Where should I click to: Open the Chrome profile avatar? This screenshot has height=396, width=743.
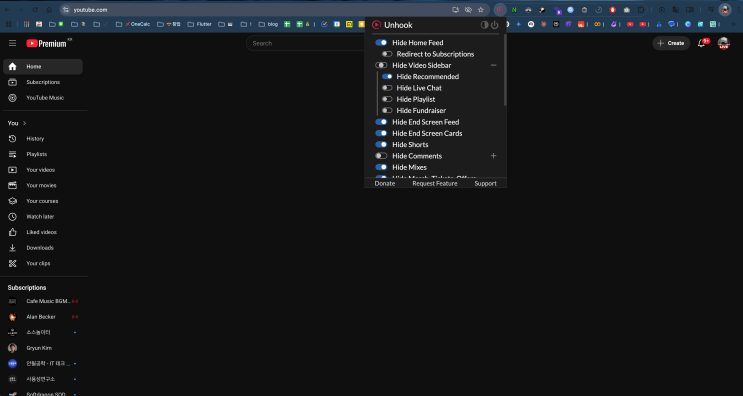point(725,9)
